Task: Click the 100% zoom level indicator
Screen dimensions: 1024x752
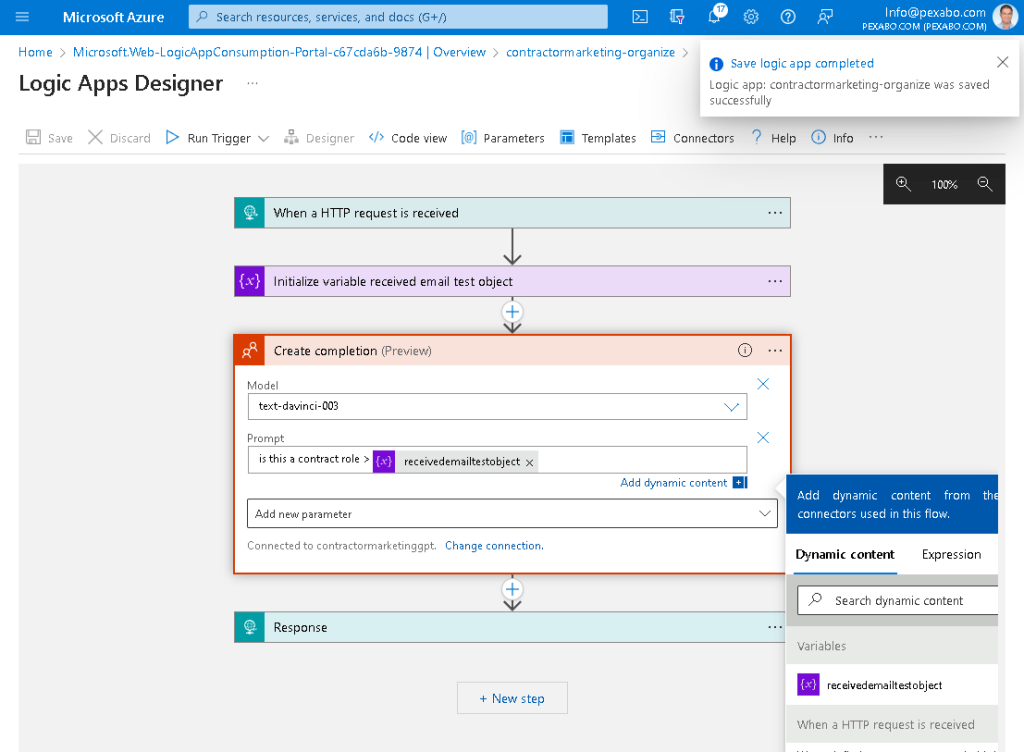Action: (x=944, y=185)
